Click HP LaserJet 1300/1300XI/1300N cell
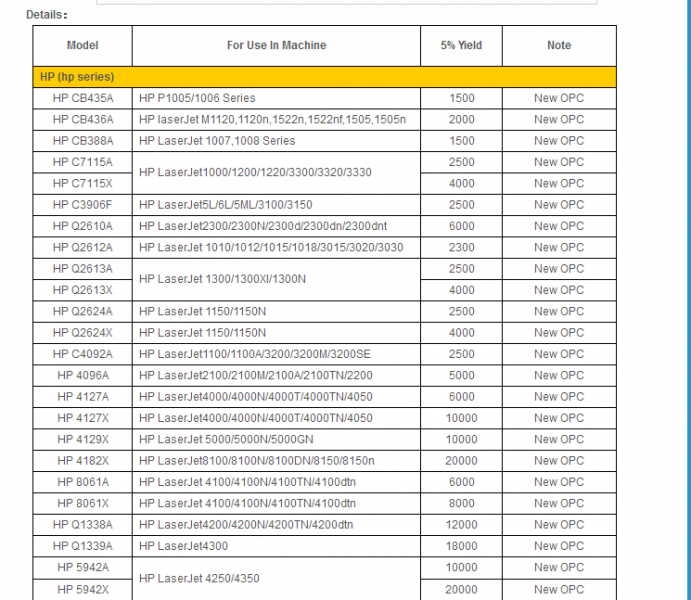This screenshot has width=691, height=600. [276, 279]
